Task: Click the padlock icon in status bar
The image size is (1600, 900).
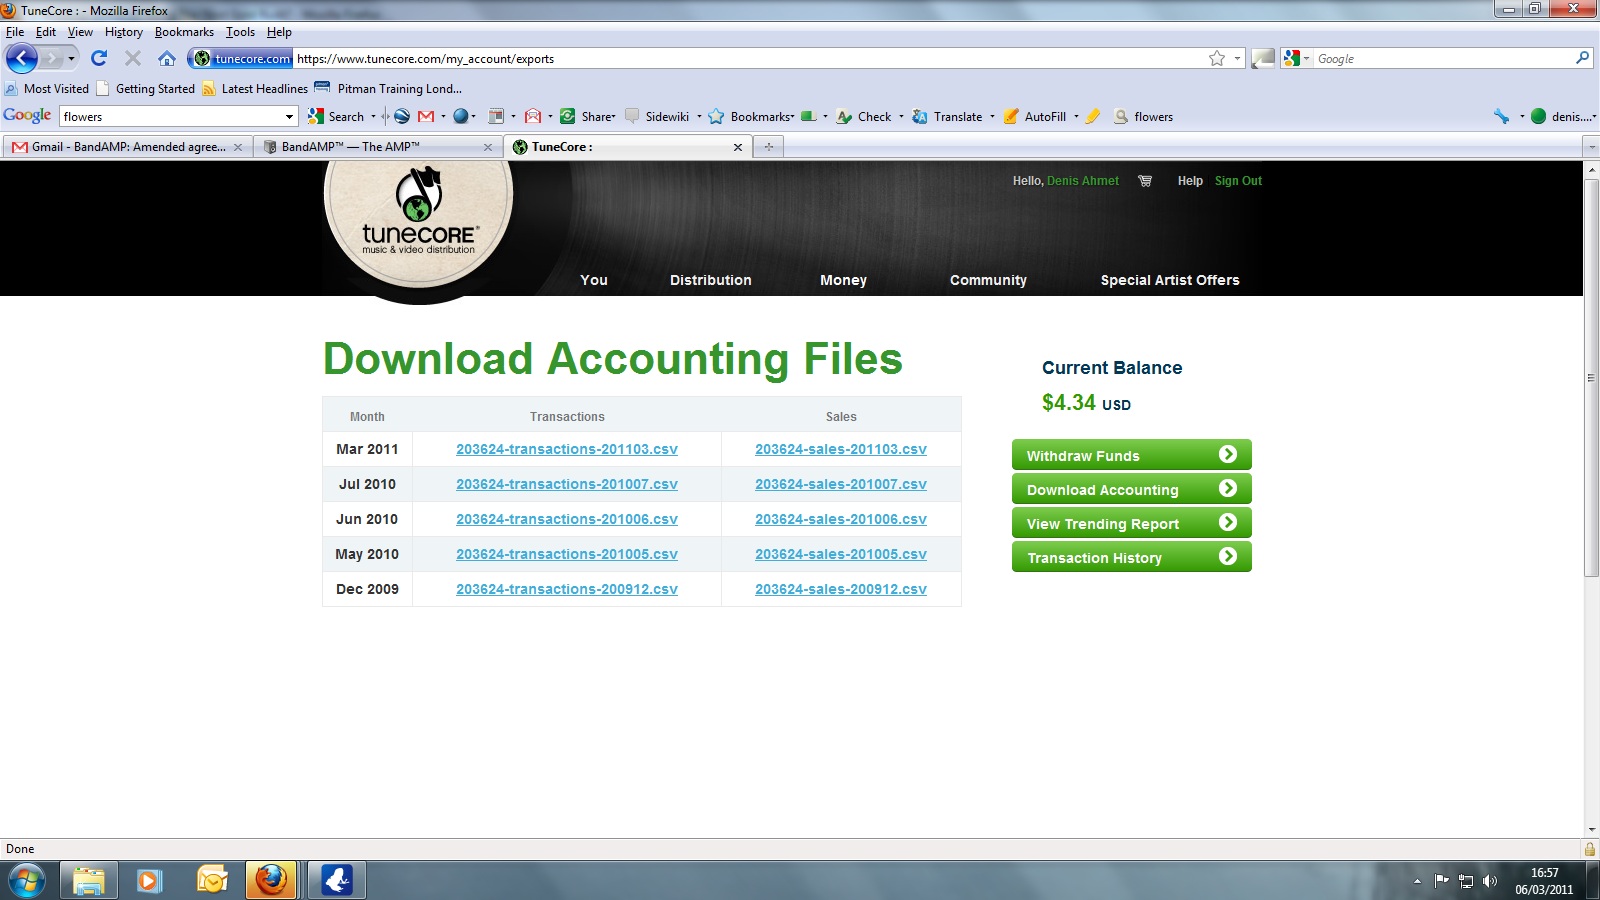Action: pos(1590,849)
